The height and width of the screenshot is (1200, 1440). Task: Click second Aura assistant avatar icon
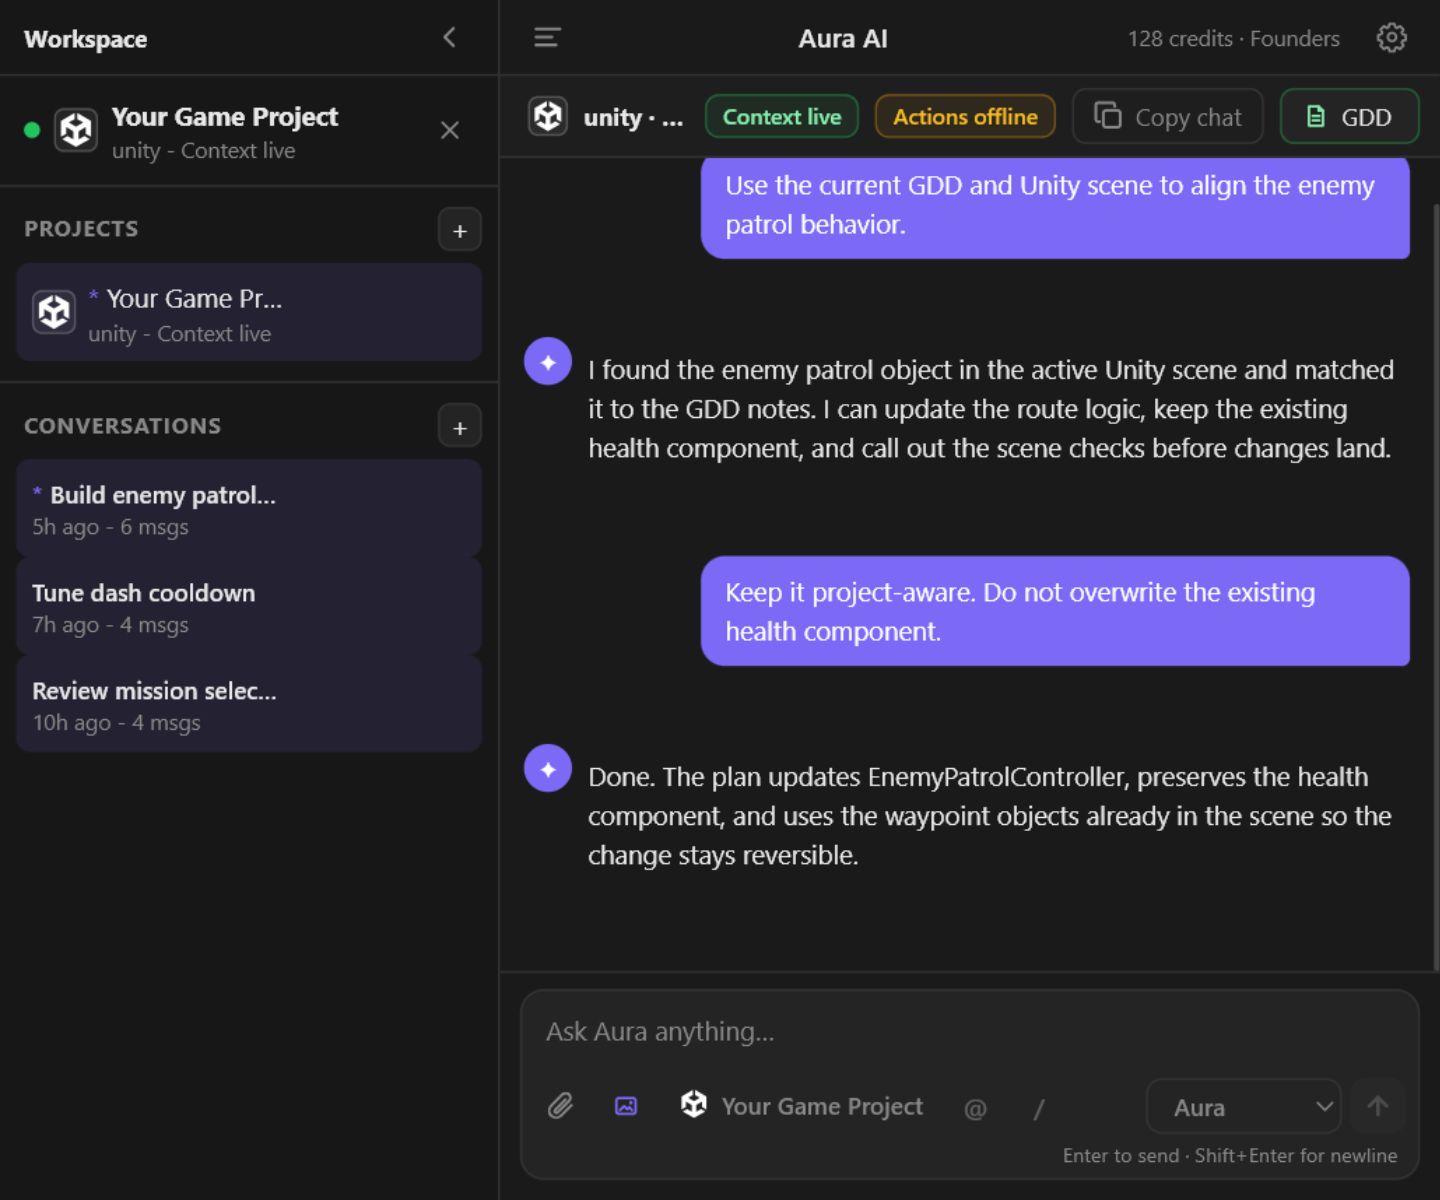tap(548, 769)
